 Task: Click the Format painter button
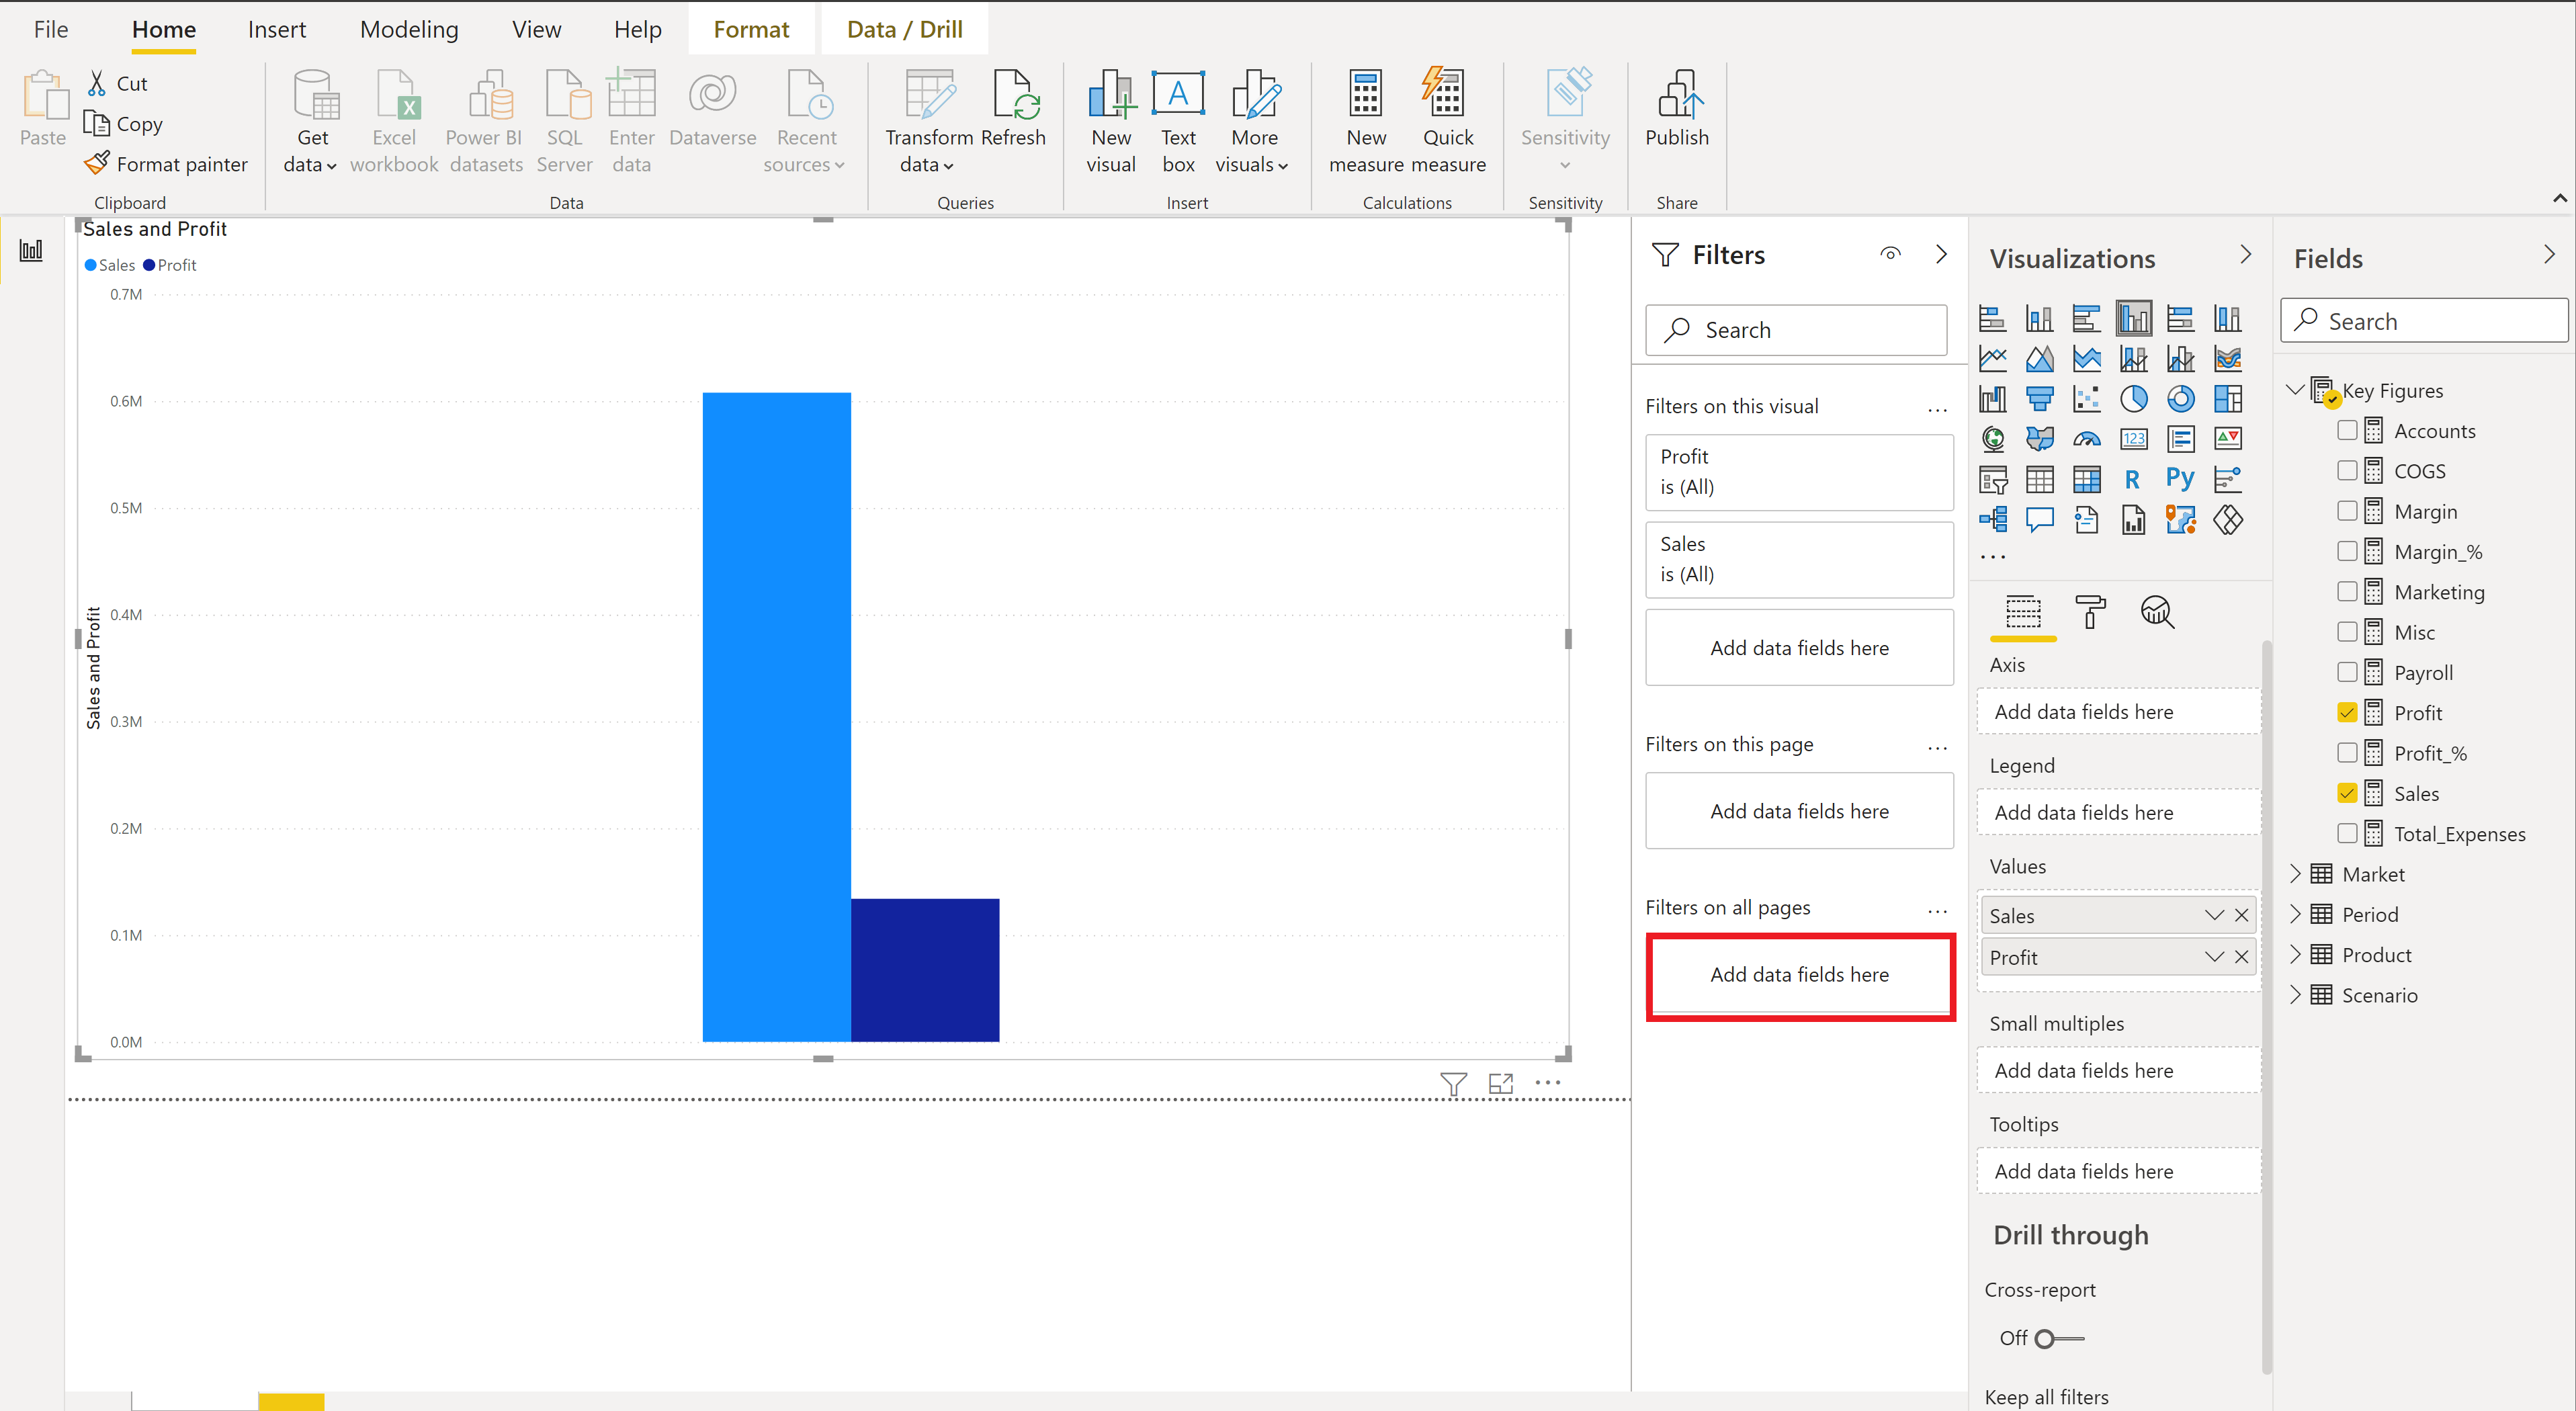pos(166,164)
